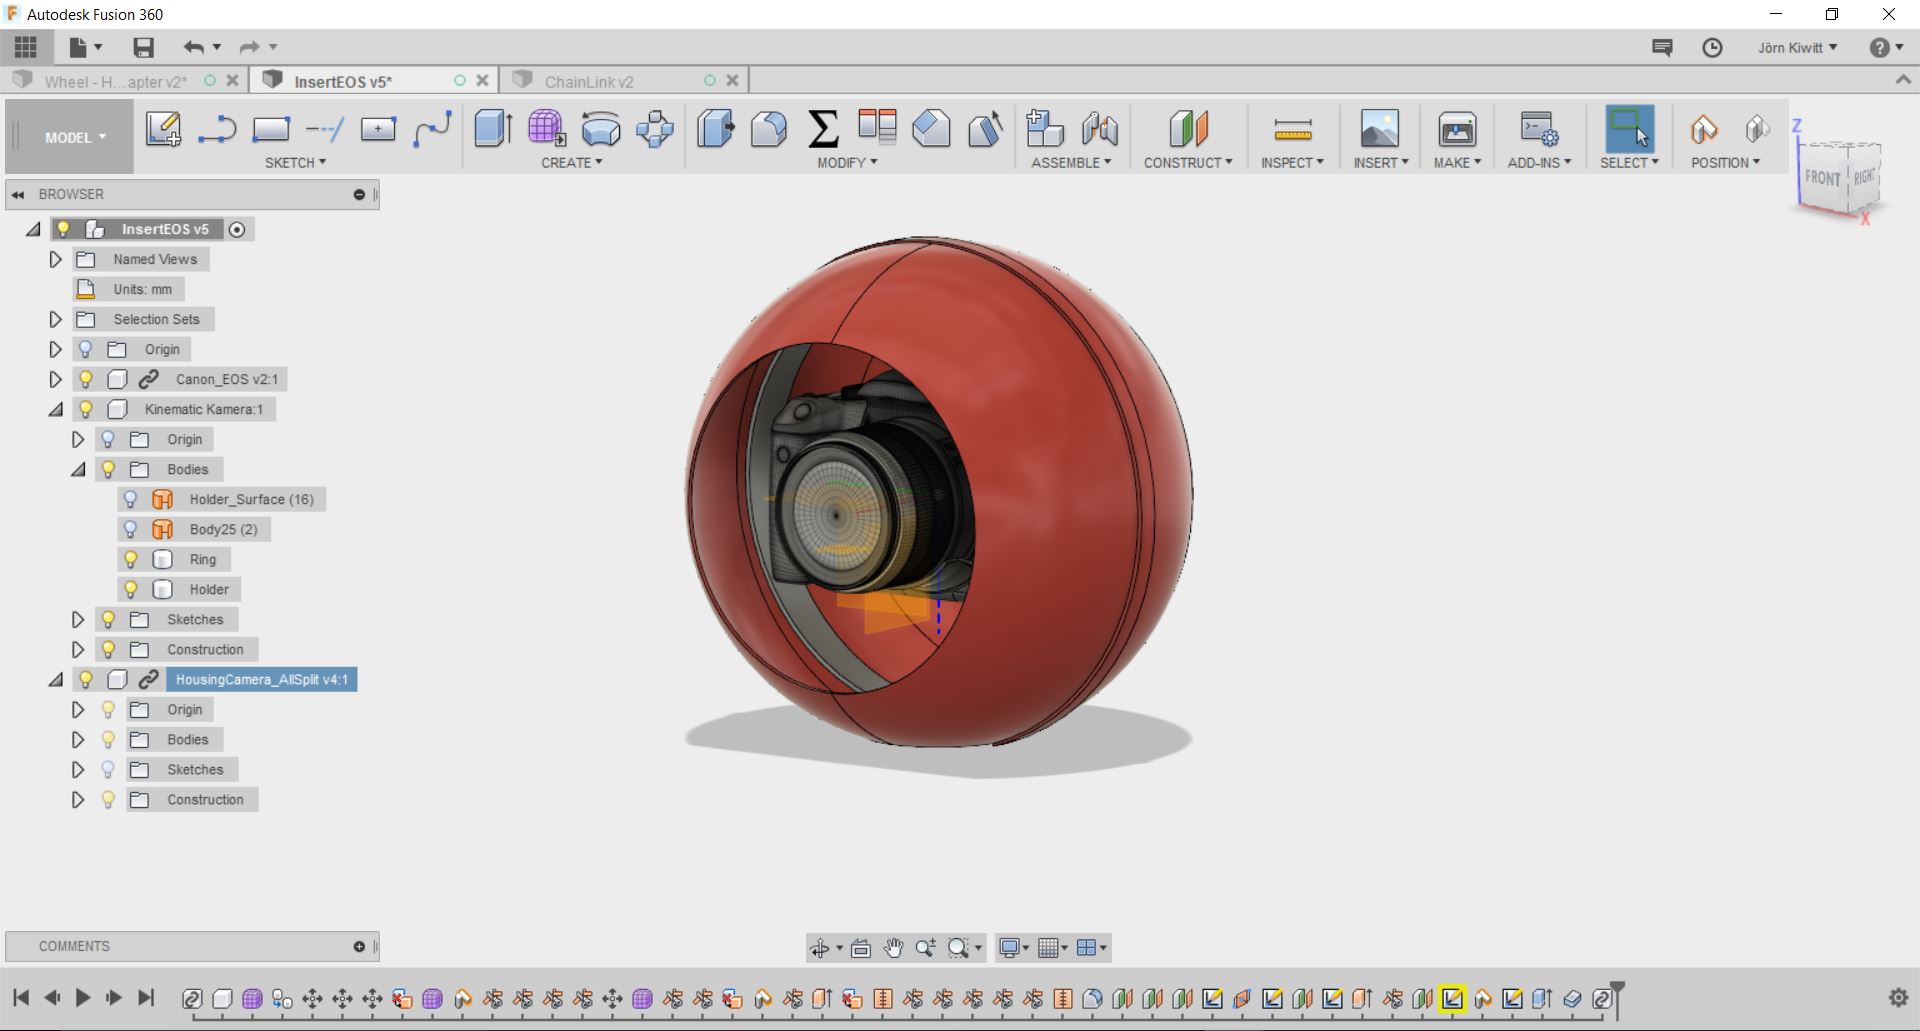Expand the Selection Sets folder
This screenshot has height=1031, width=1920.
[55, 319]
